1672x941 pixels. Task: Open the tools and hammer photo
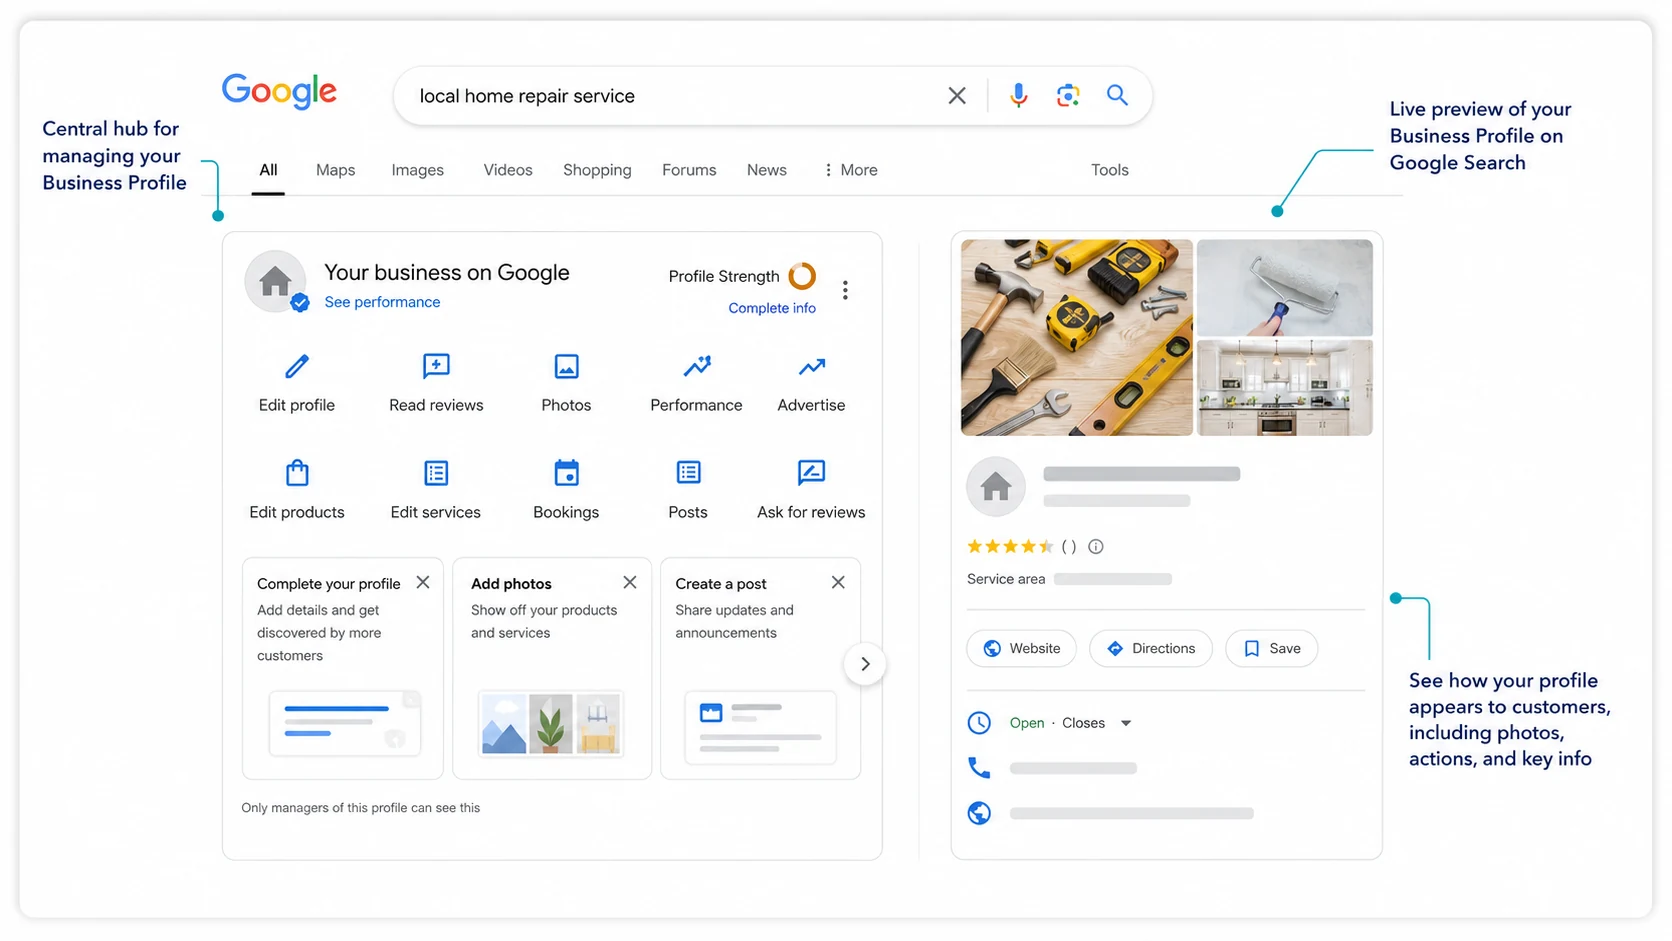pyautogui.click(x=1076, y=337)
